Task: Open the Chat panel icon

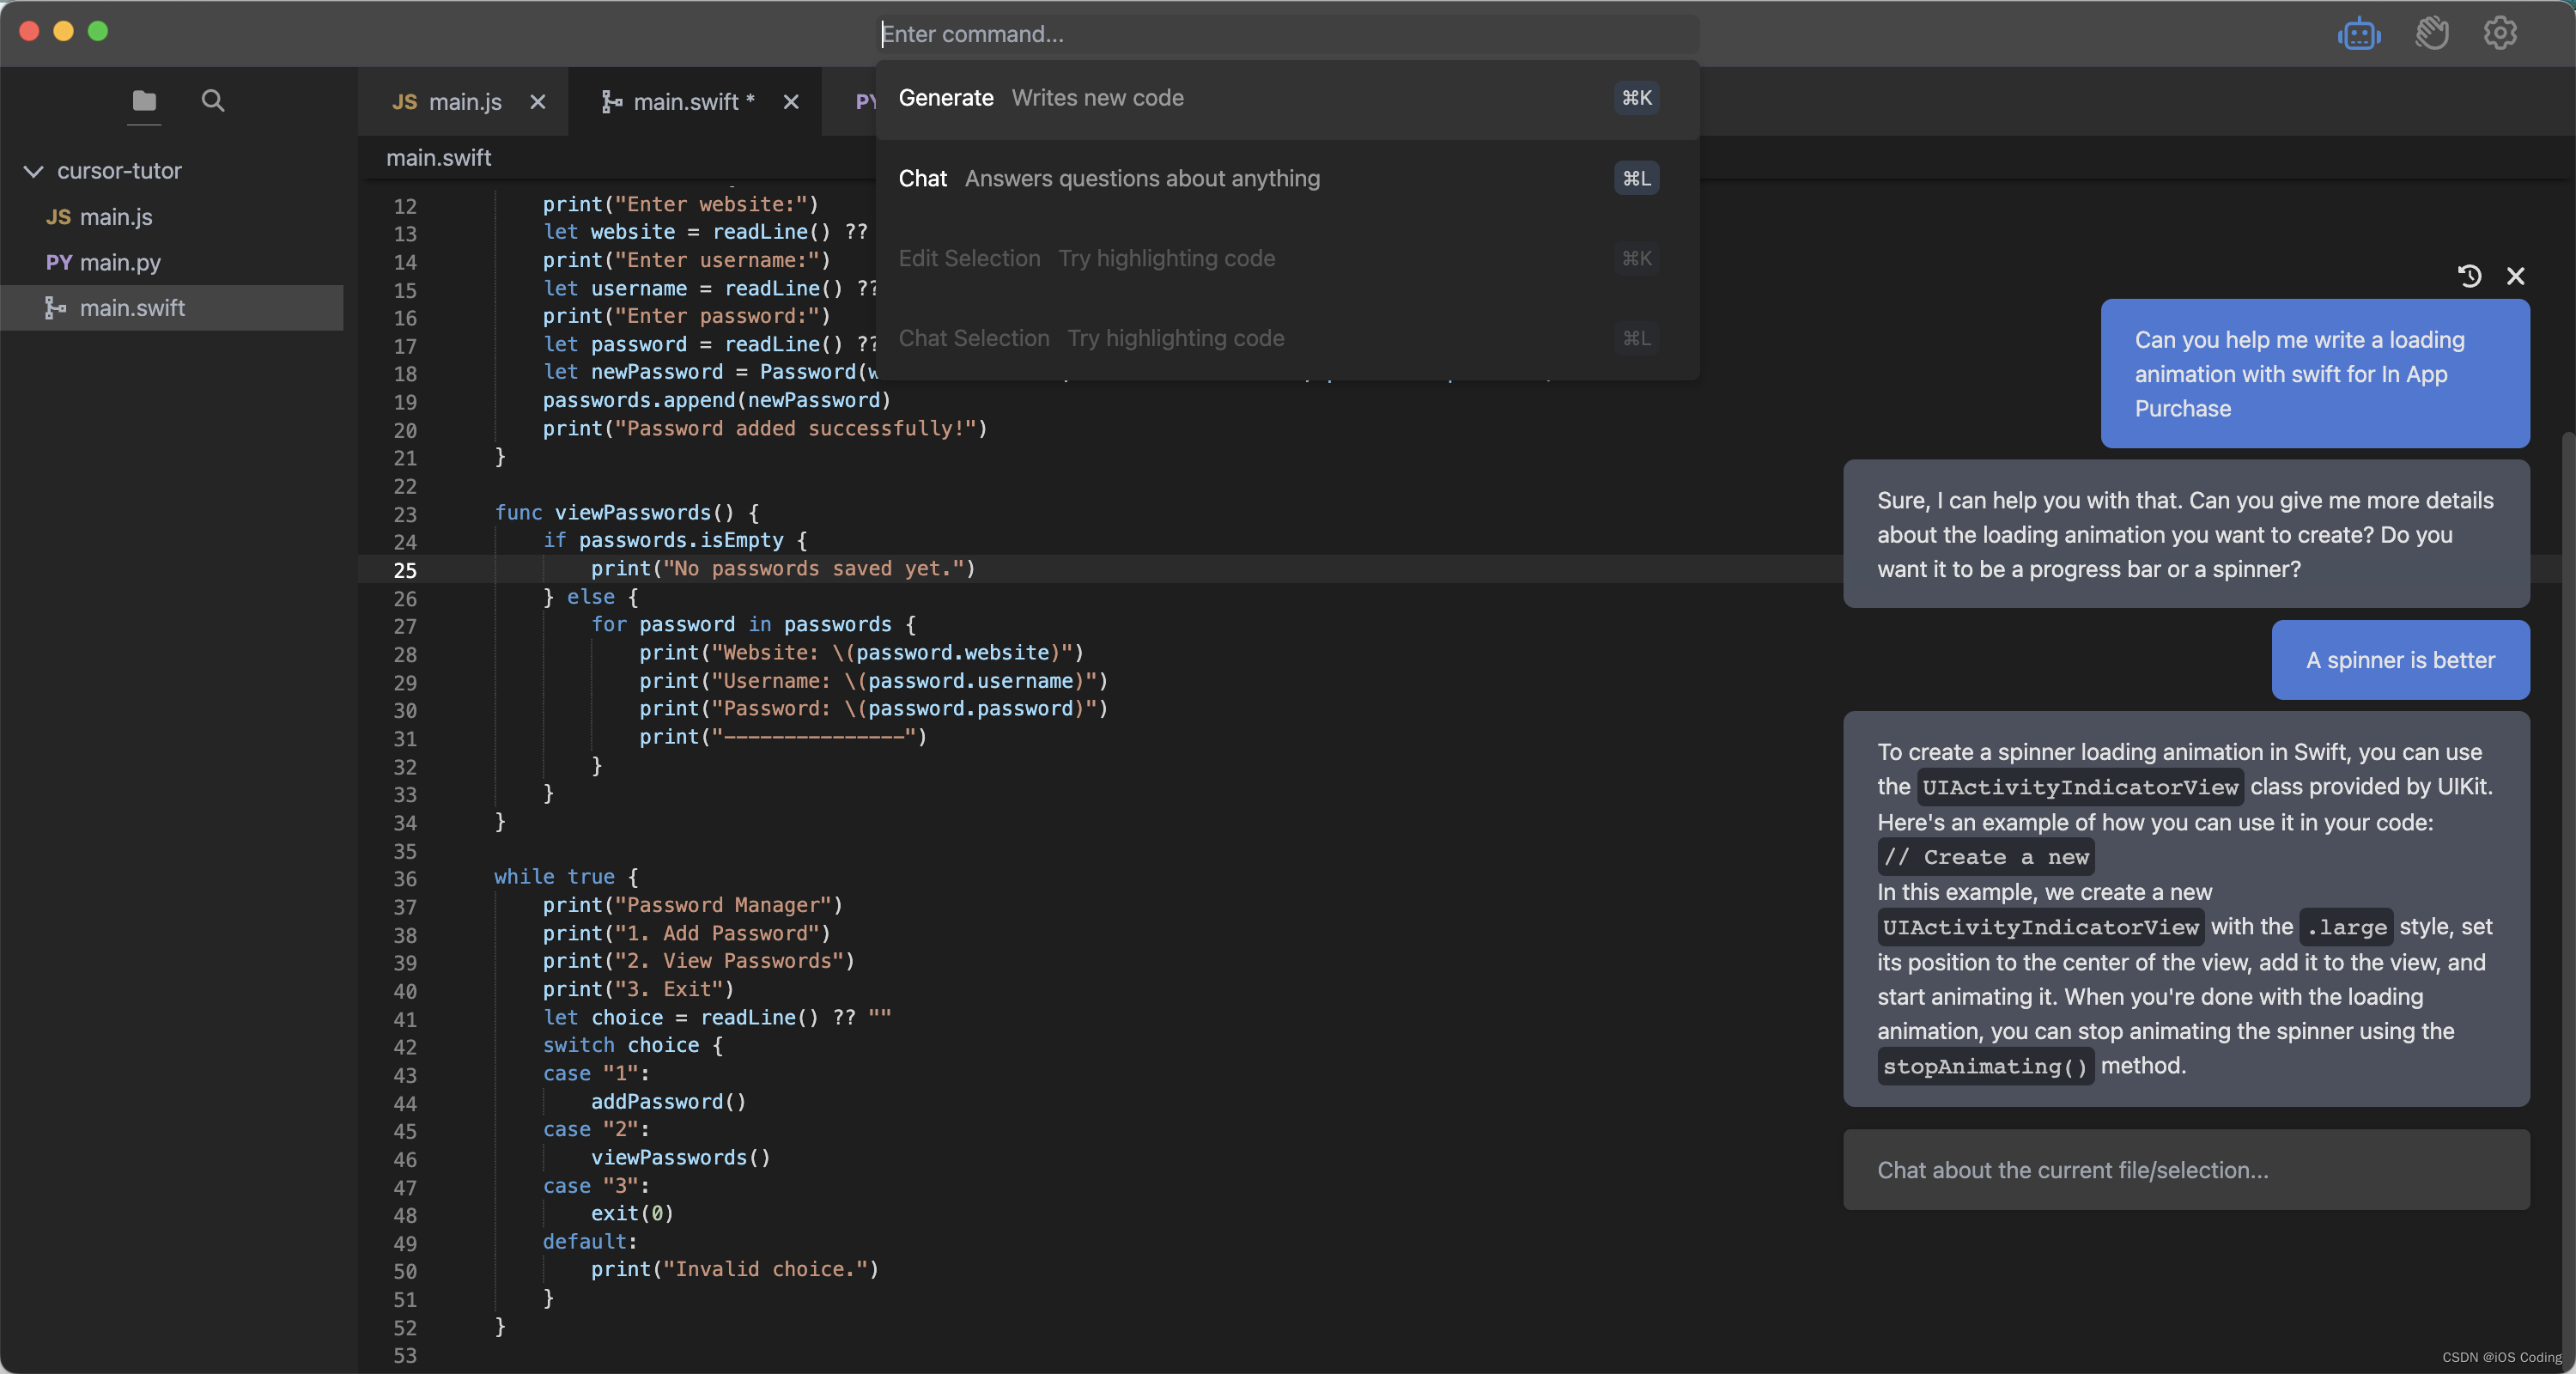Action: pyautogui.click(x=2358, y=34)
